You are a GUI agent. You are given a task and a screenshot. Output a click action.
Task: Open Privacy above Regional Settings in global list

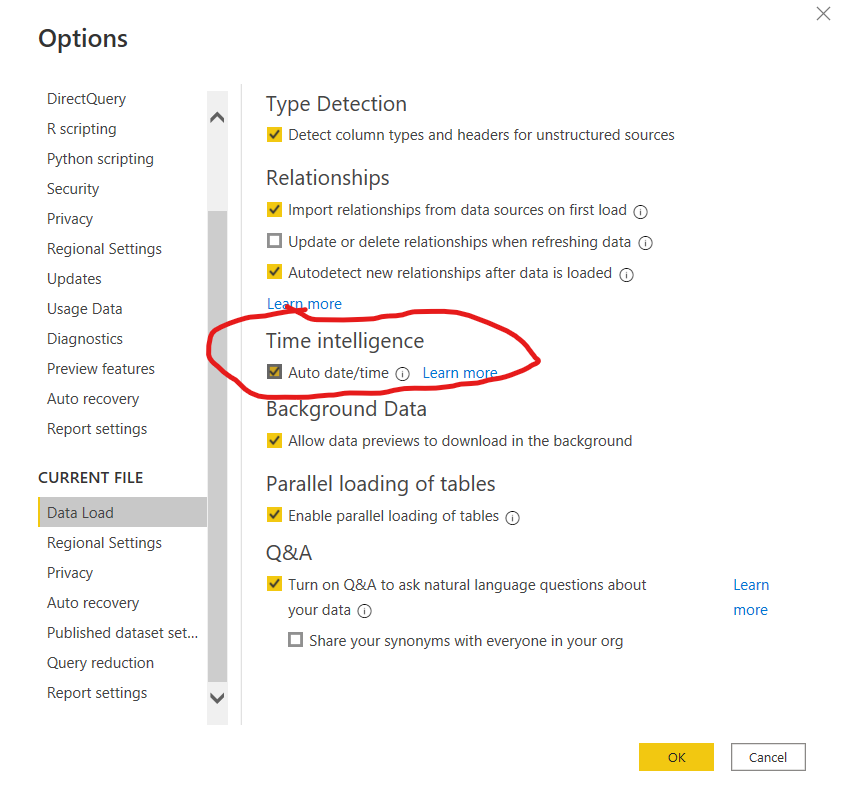70,219
